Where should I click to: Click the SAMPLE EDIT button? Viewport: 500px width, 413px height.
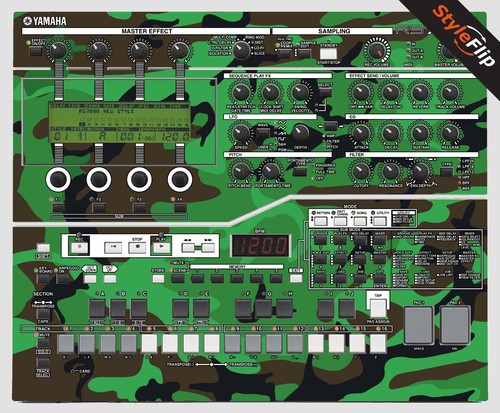pyautogui.click(x=304, y=53)
